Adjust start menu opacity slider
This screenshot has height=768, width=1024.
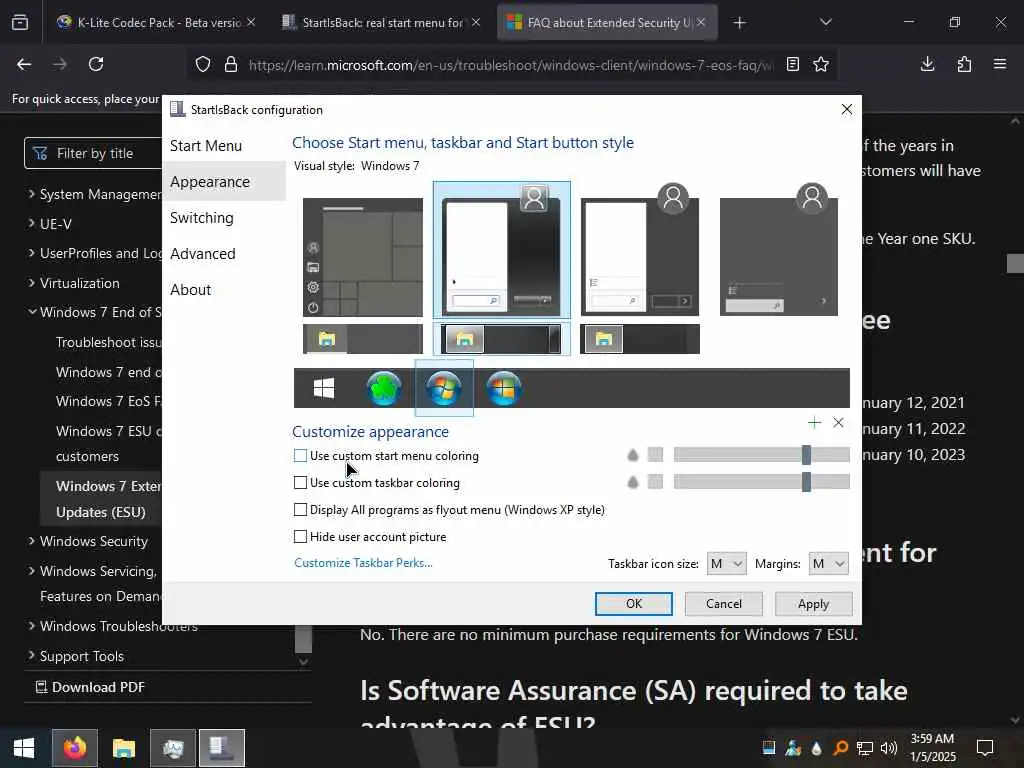click(x=761, y=455)
